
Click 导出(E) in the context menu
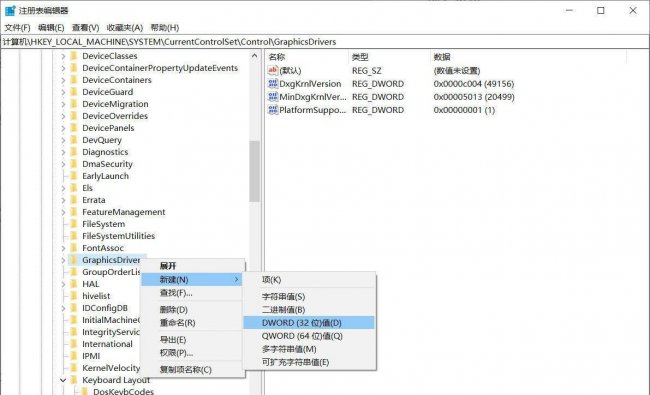pos(192,340)
